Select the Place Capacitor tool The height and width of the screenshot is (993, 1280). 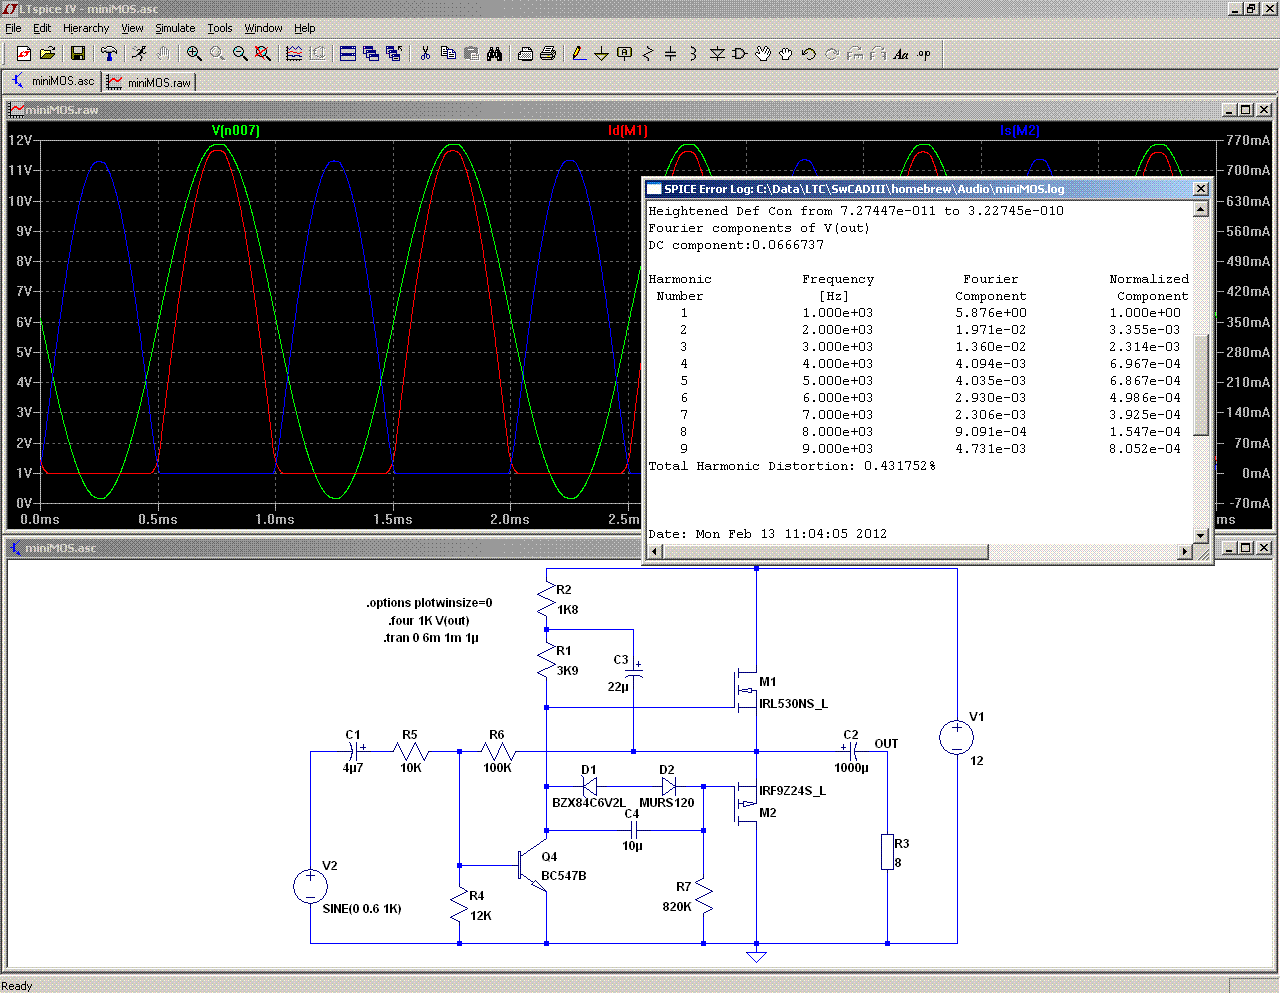coord(670,54)
